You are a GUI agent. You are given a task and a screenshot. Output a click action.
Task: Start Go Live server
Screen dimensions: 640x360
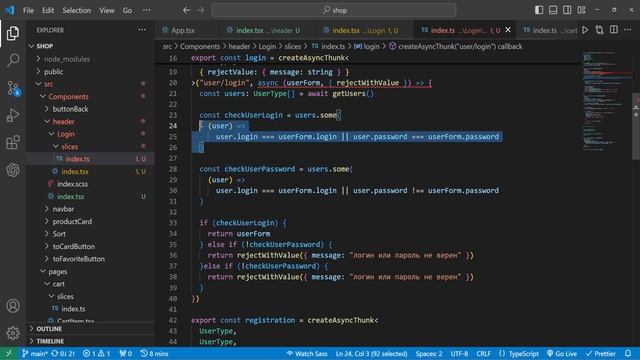pyautogui.click(x=562, y=353)
